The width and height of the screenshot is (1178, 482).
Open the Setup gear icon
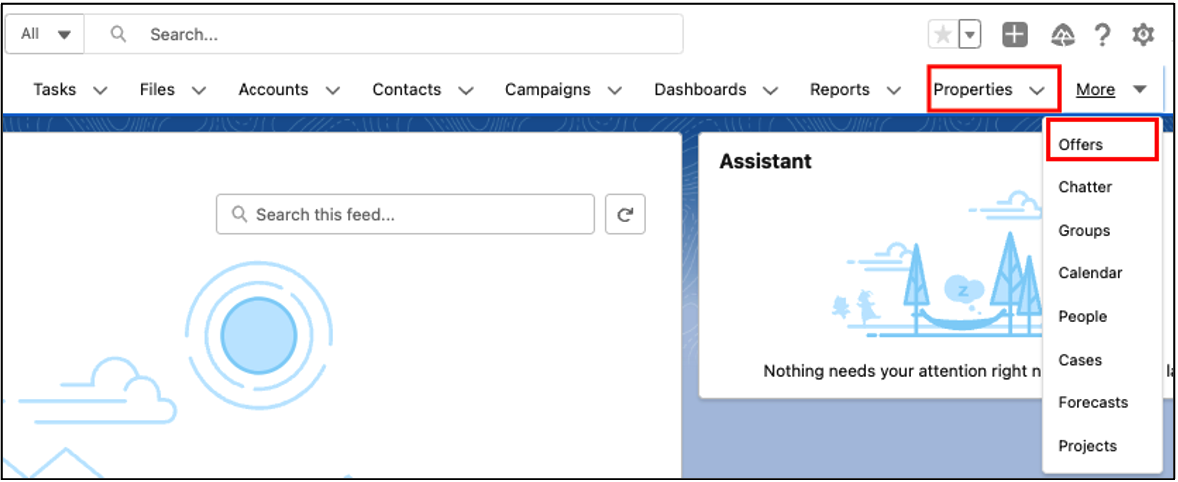coord(1143,35)
